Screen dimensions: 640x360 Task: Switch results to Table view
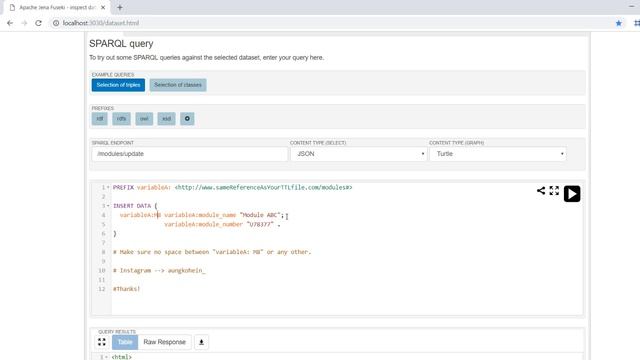point(125,342)
